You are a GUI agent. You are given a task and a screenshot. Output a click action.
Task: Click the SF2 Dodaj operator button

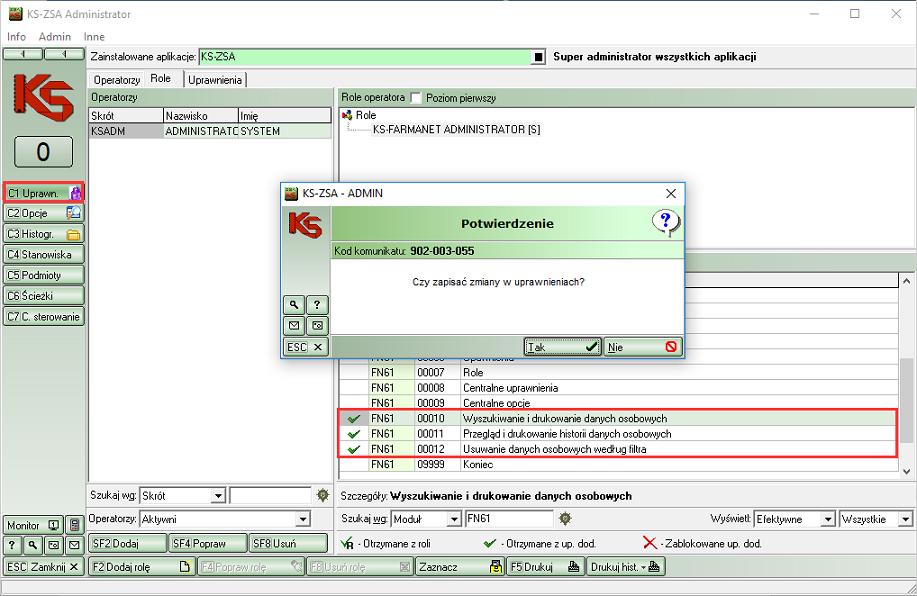(127, 543)
